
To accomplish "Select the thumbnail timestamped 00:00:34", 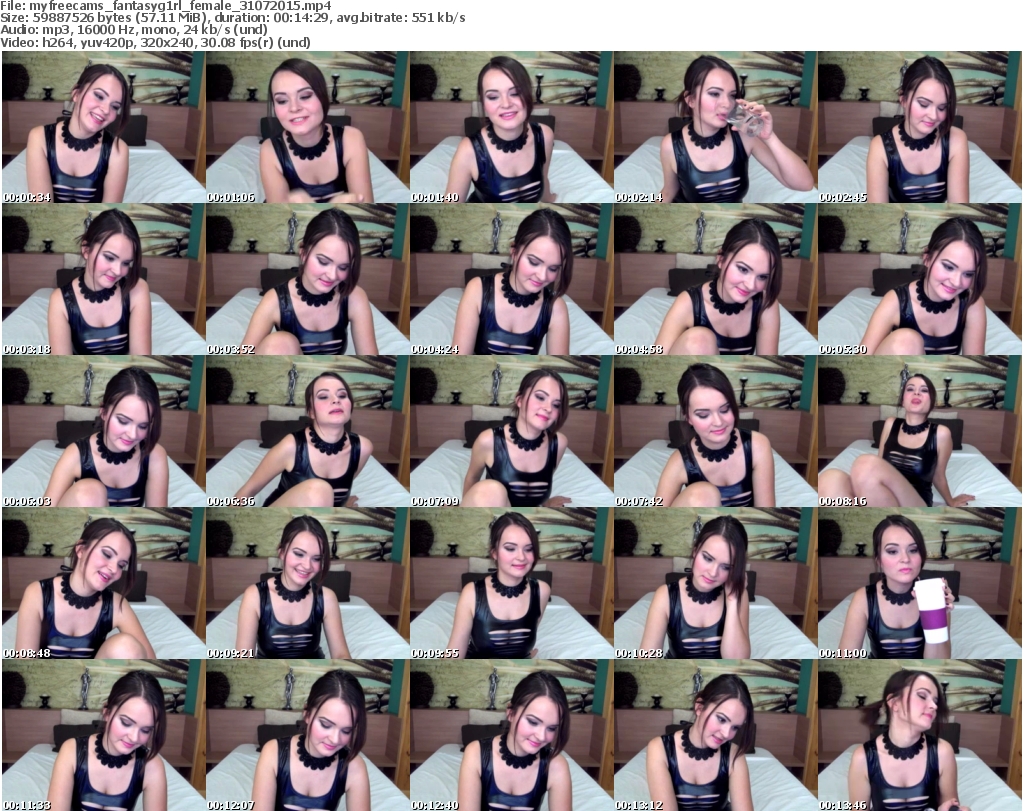I will click(x=104, y=127).
